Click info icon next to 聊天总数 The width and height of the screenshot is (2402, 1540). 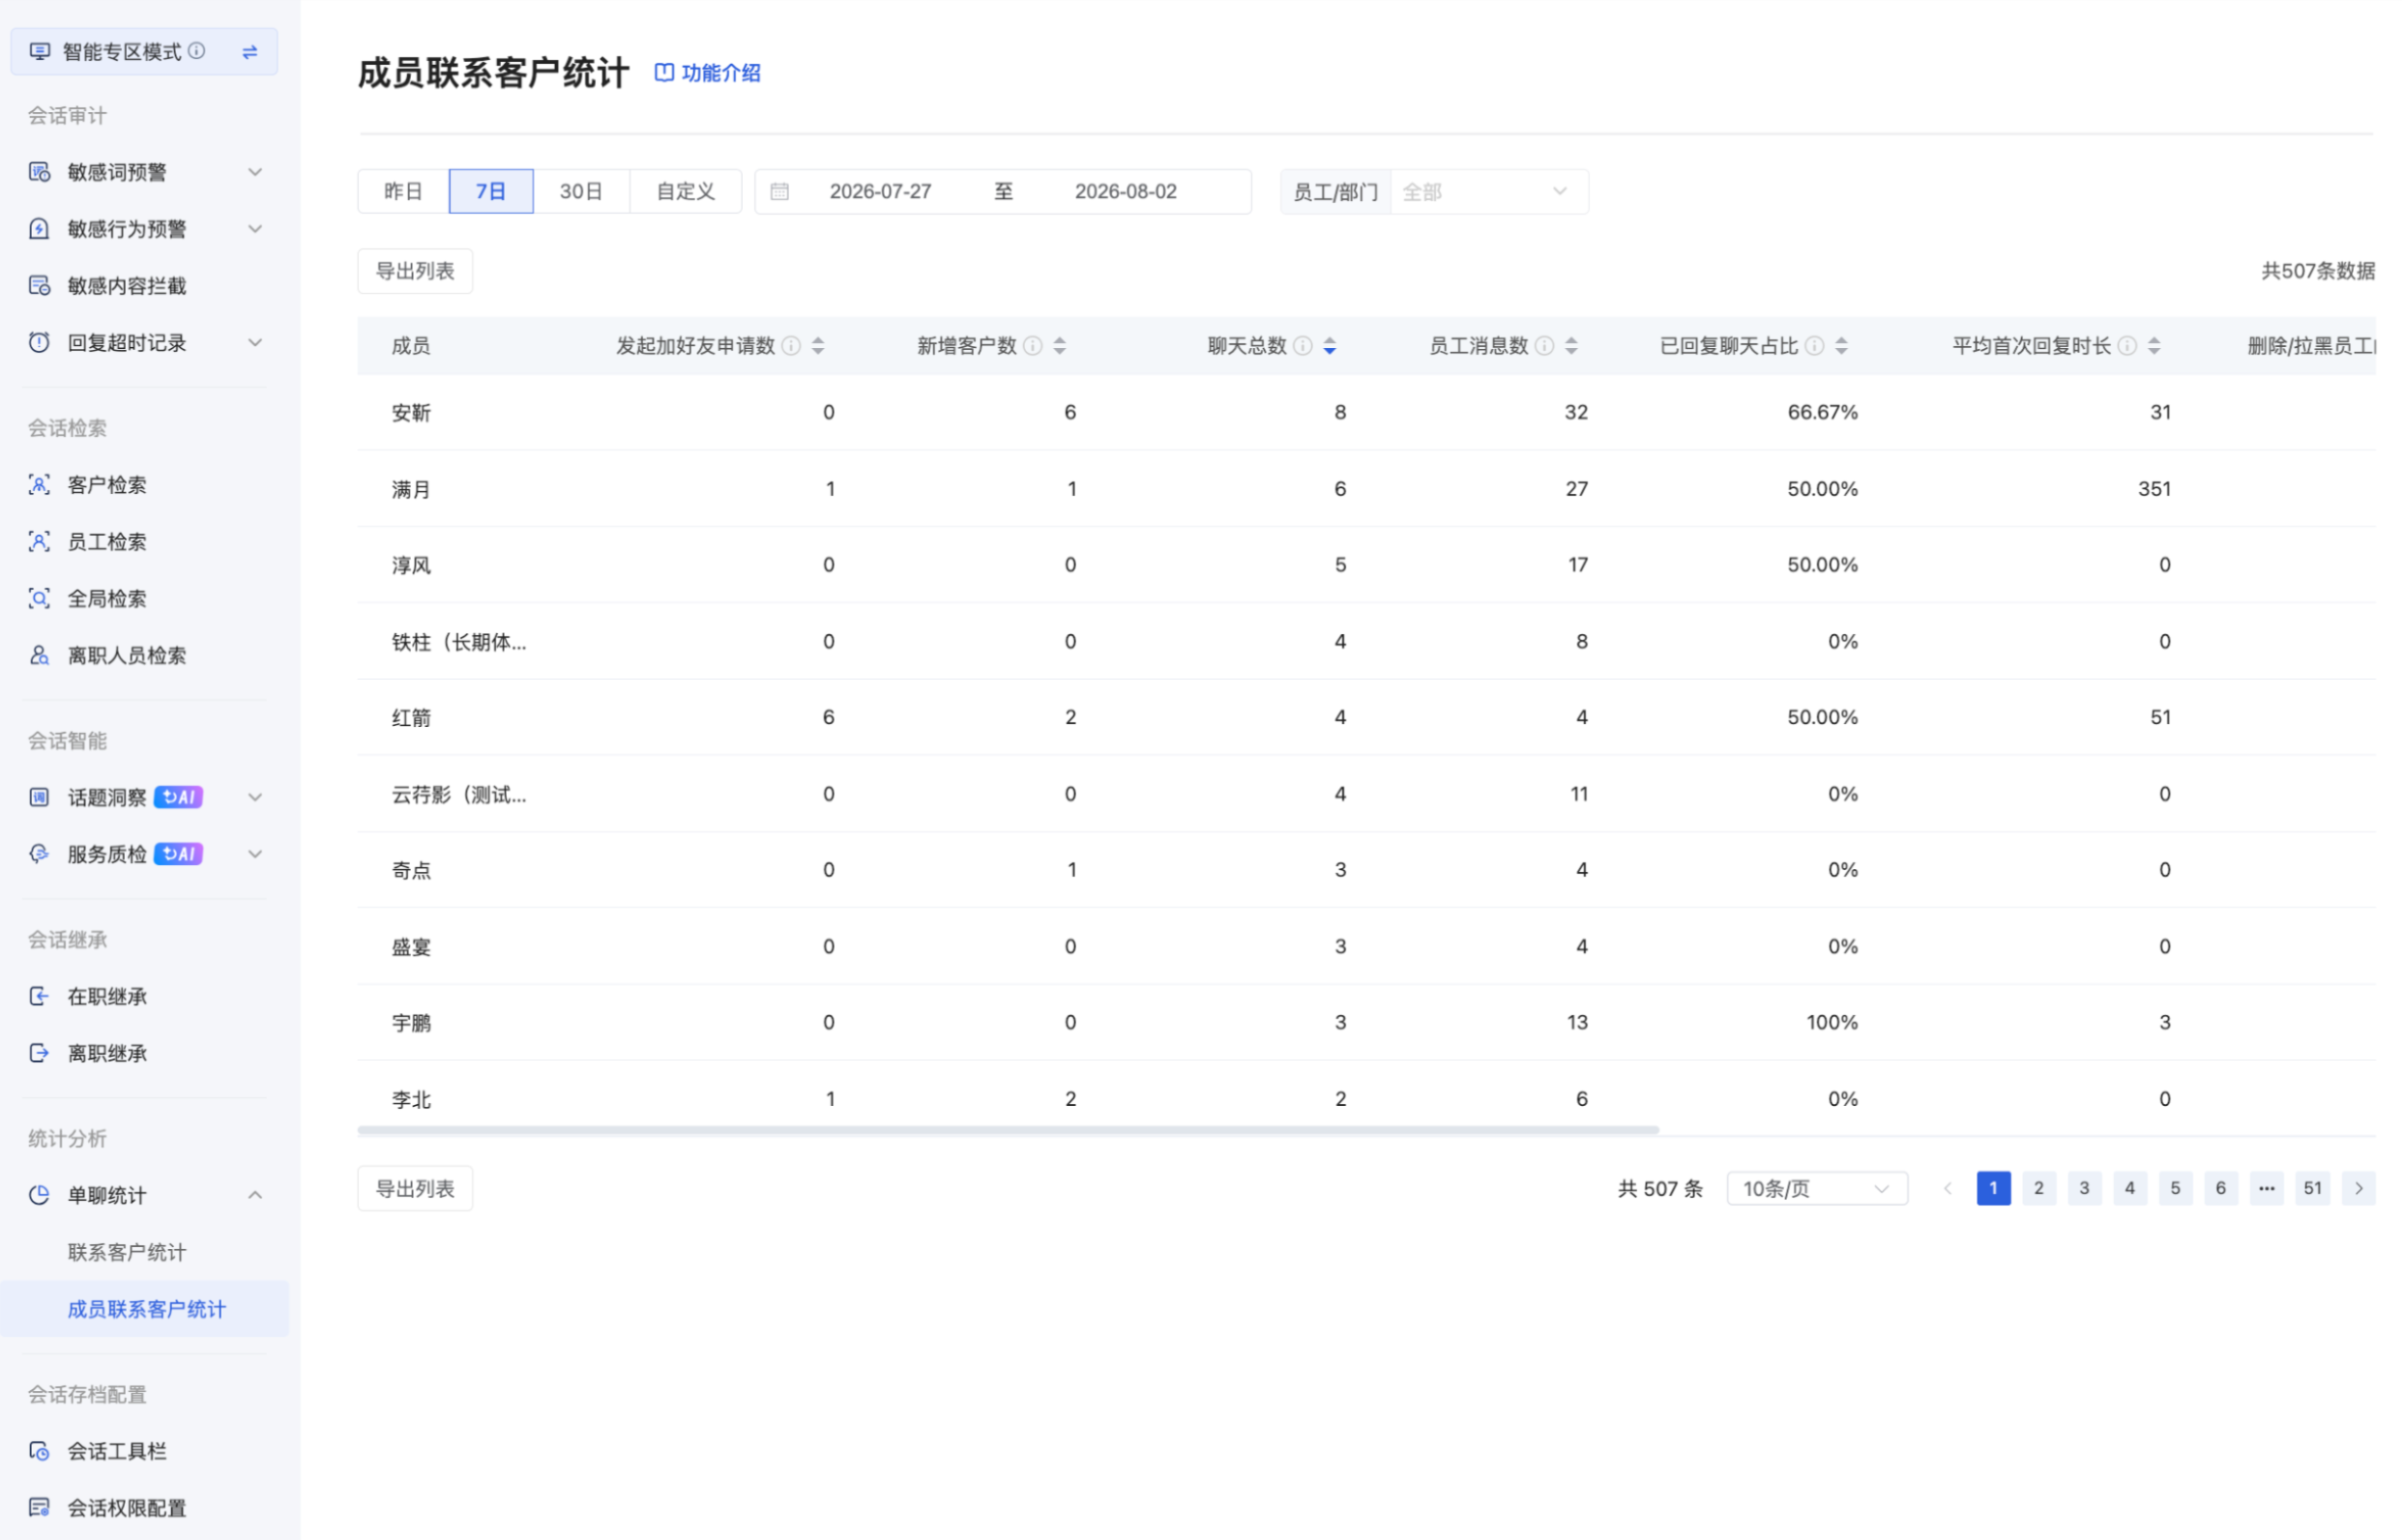[1303, 346]
